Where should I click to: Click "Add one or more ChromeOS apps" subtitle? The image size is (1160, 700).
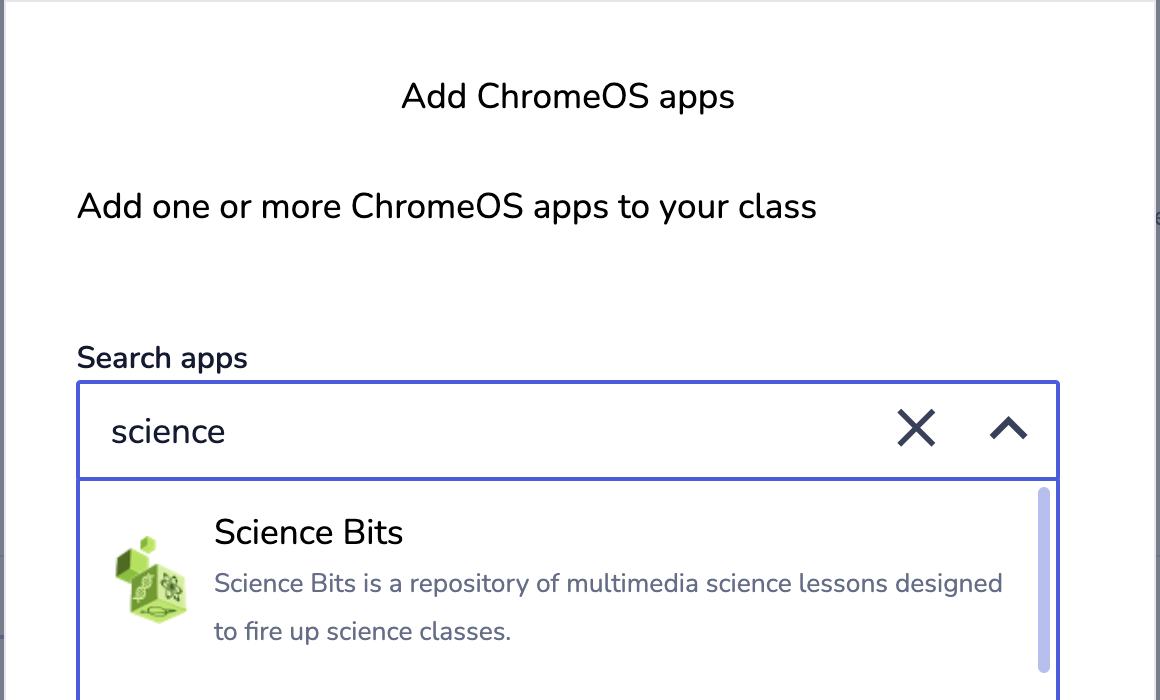coord(447,206)
